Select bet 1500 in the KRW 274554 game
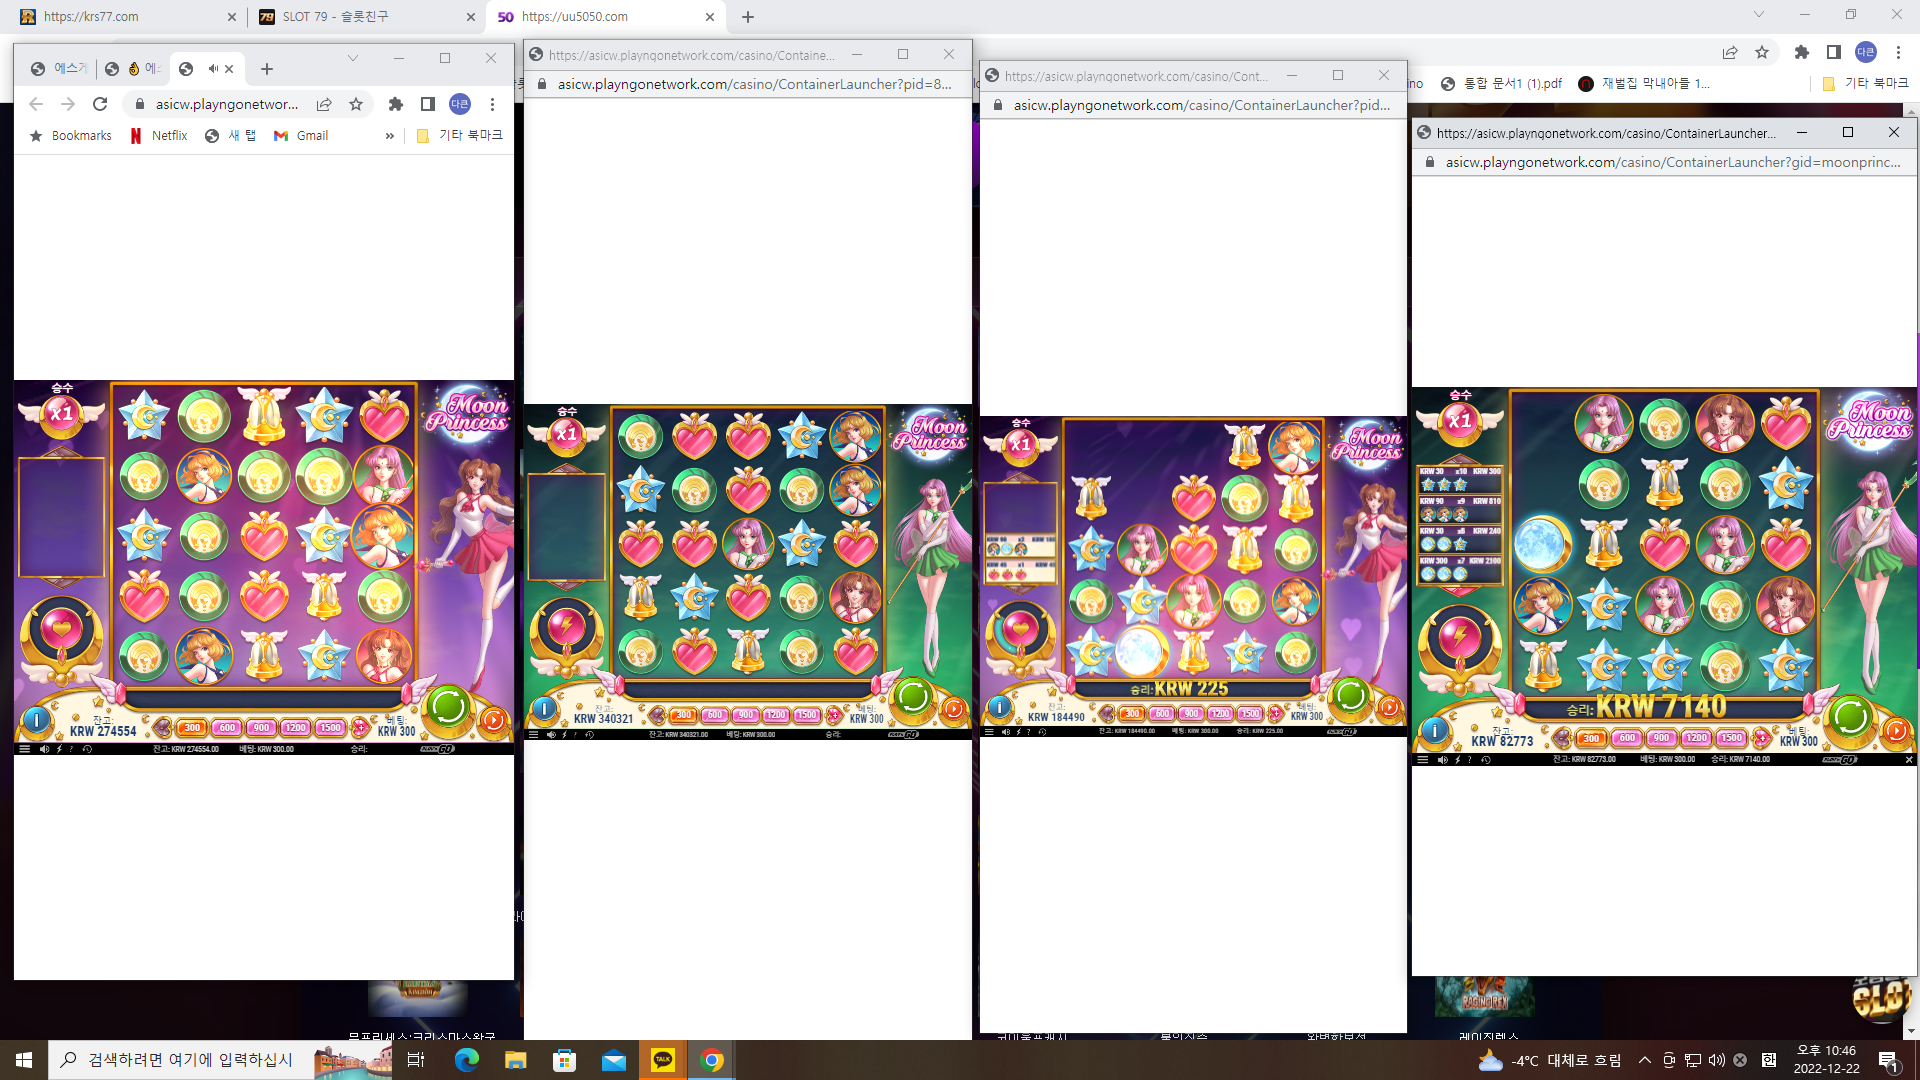Screen dimensions: 1920x1080 (x=330, y=728)
